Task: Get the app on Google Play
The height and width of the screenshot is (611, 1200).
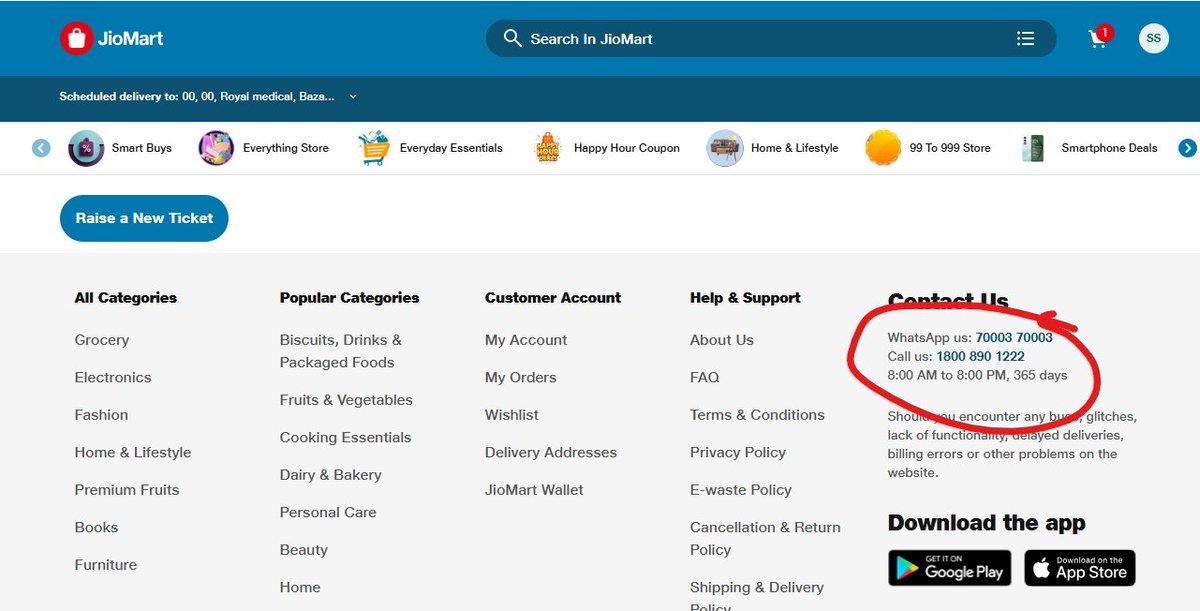Action: (x=949, y=568)
